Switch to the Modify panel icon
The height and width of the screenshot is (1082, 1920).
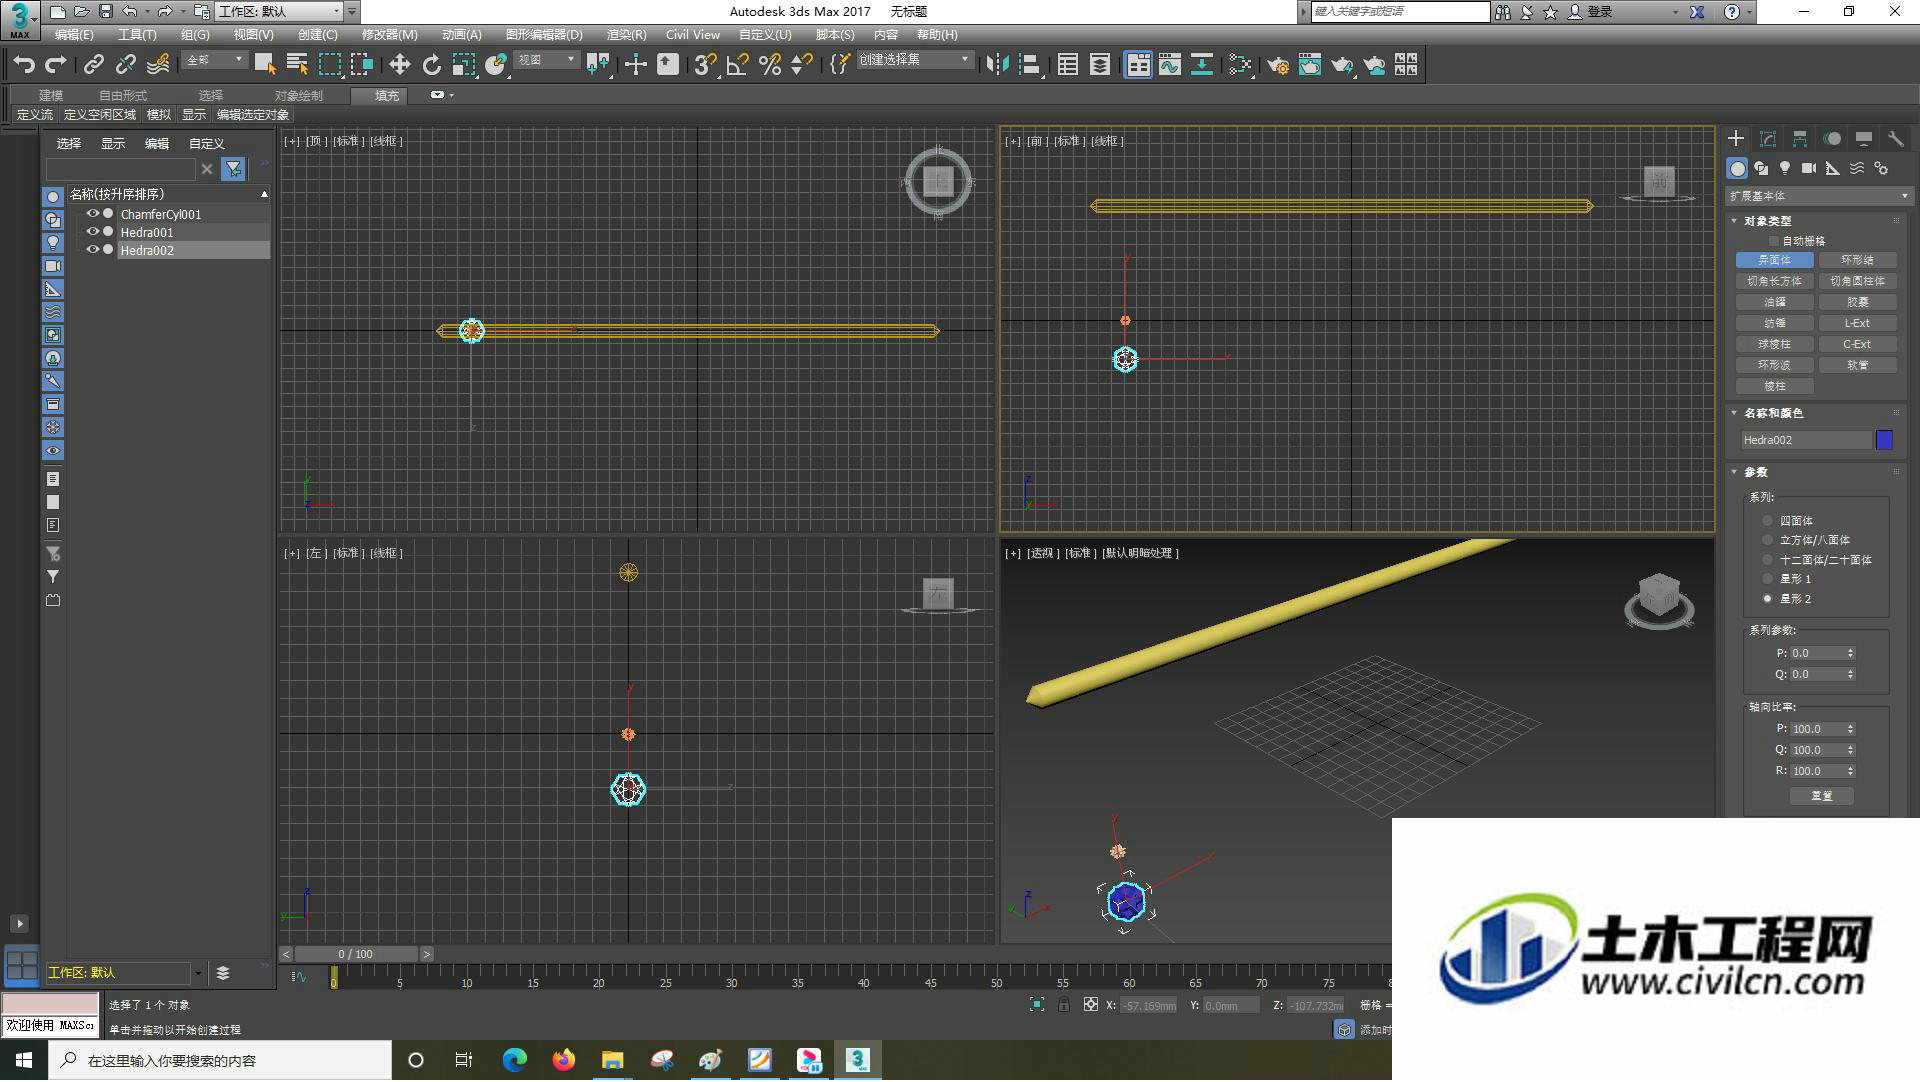1768,139
